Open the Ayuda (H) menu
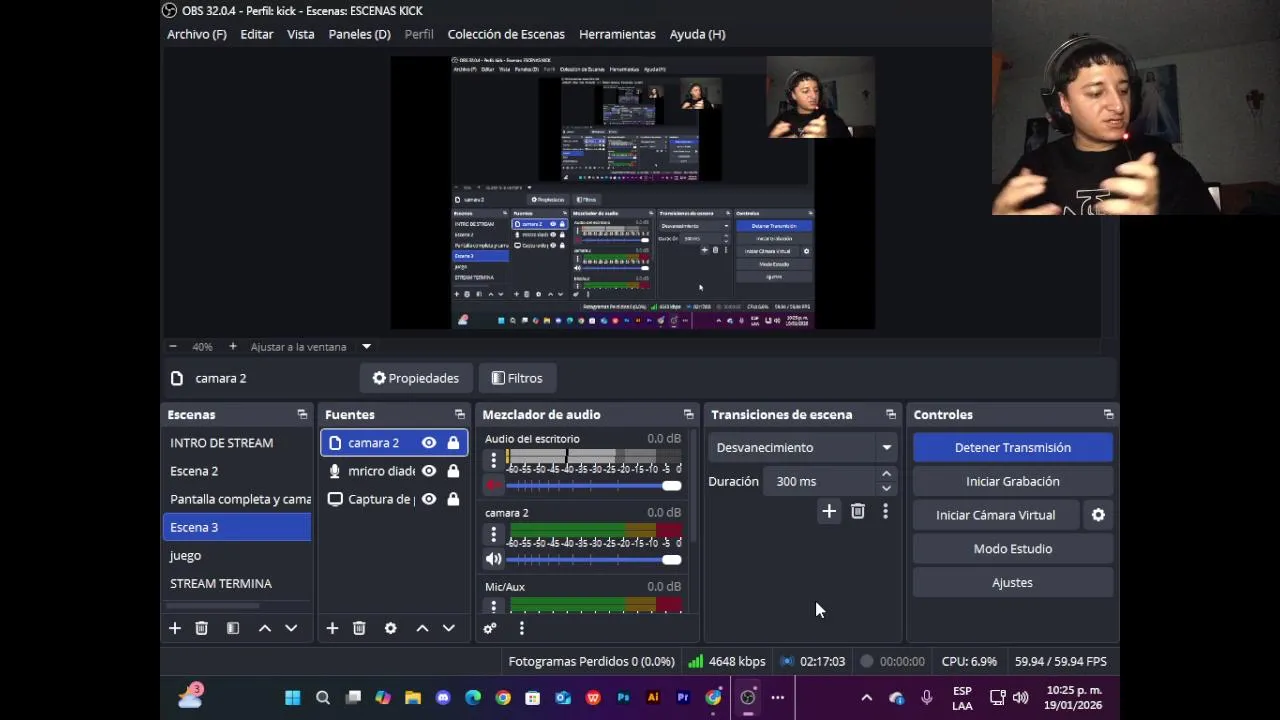Screen dimensions: 1280x720 point(698,34)
